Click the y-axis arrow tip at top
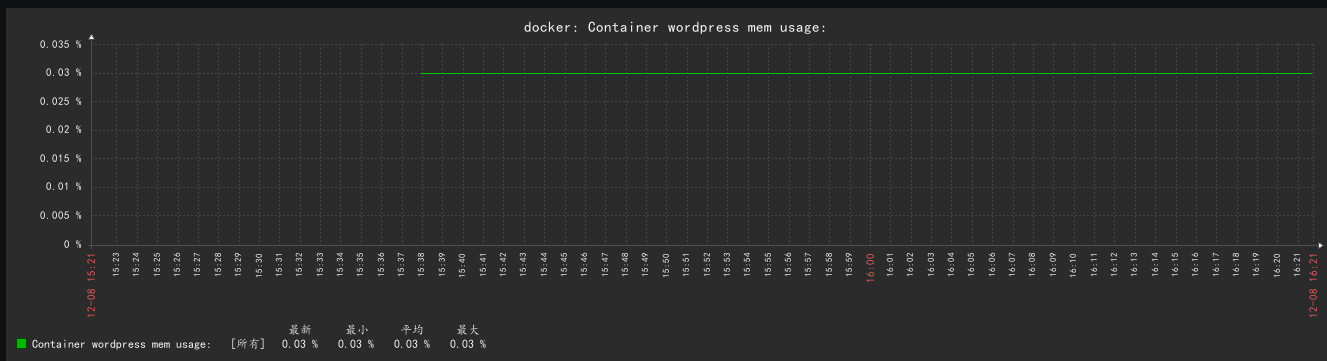This screenshot has width=1327, height=361. (x=91, y=37)
